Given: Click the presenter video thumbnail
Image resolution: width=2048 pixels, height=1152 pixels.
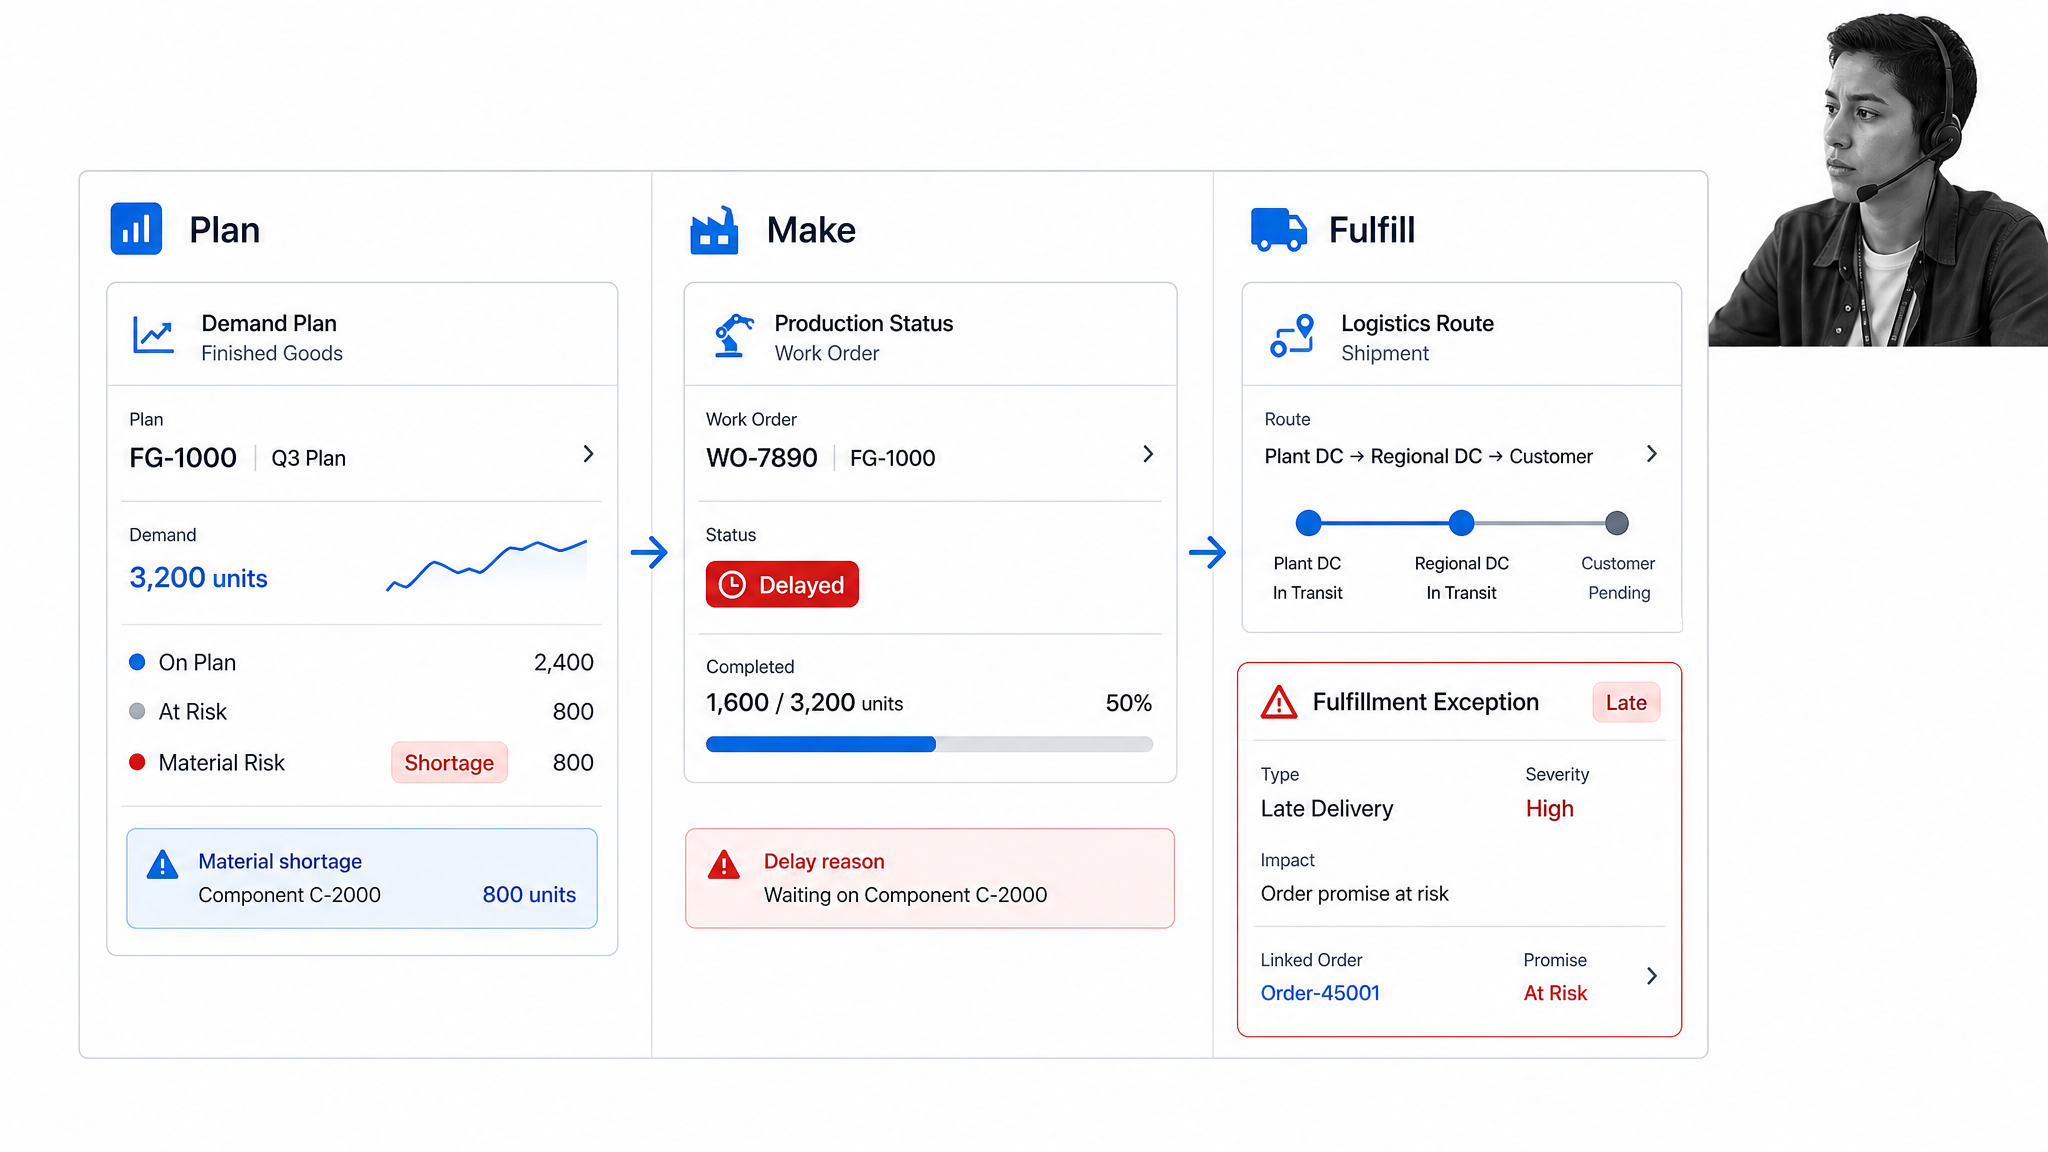Looking at the screenshot, I should click(1878, 178).
